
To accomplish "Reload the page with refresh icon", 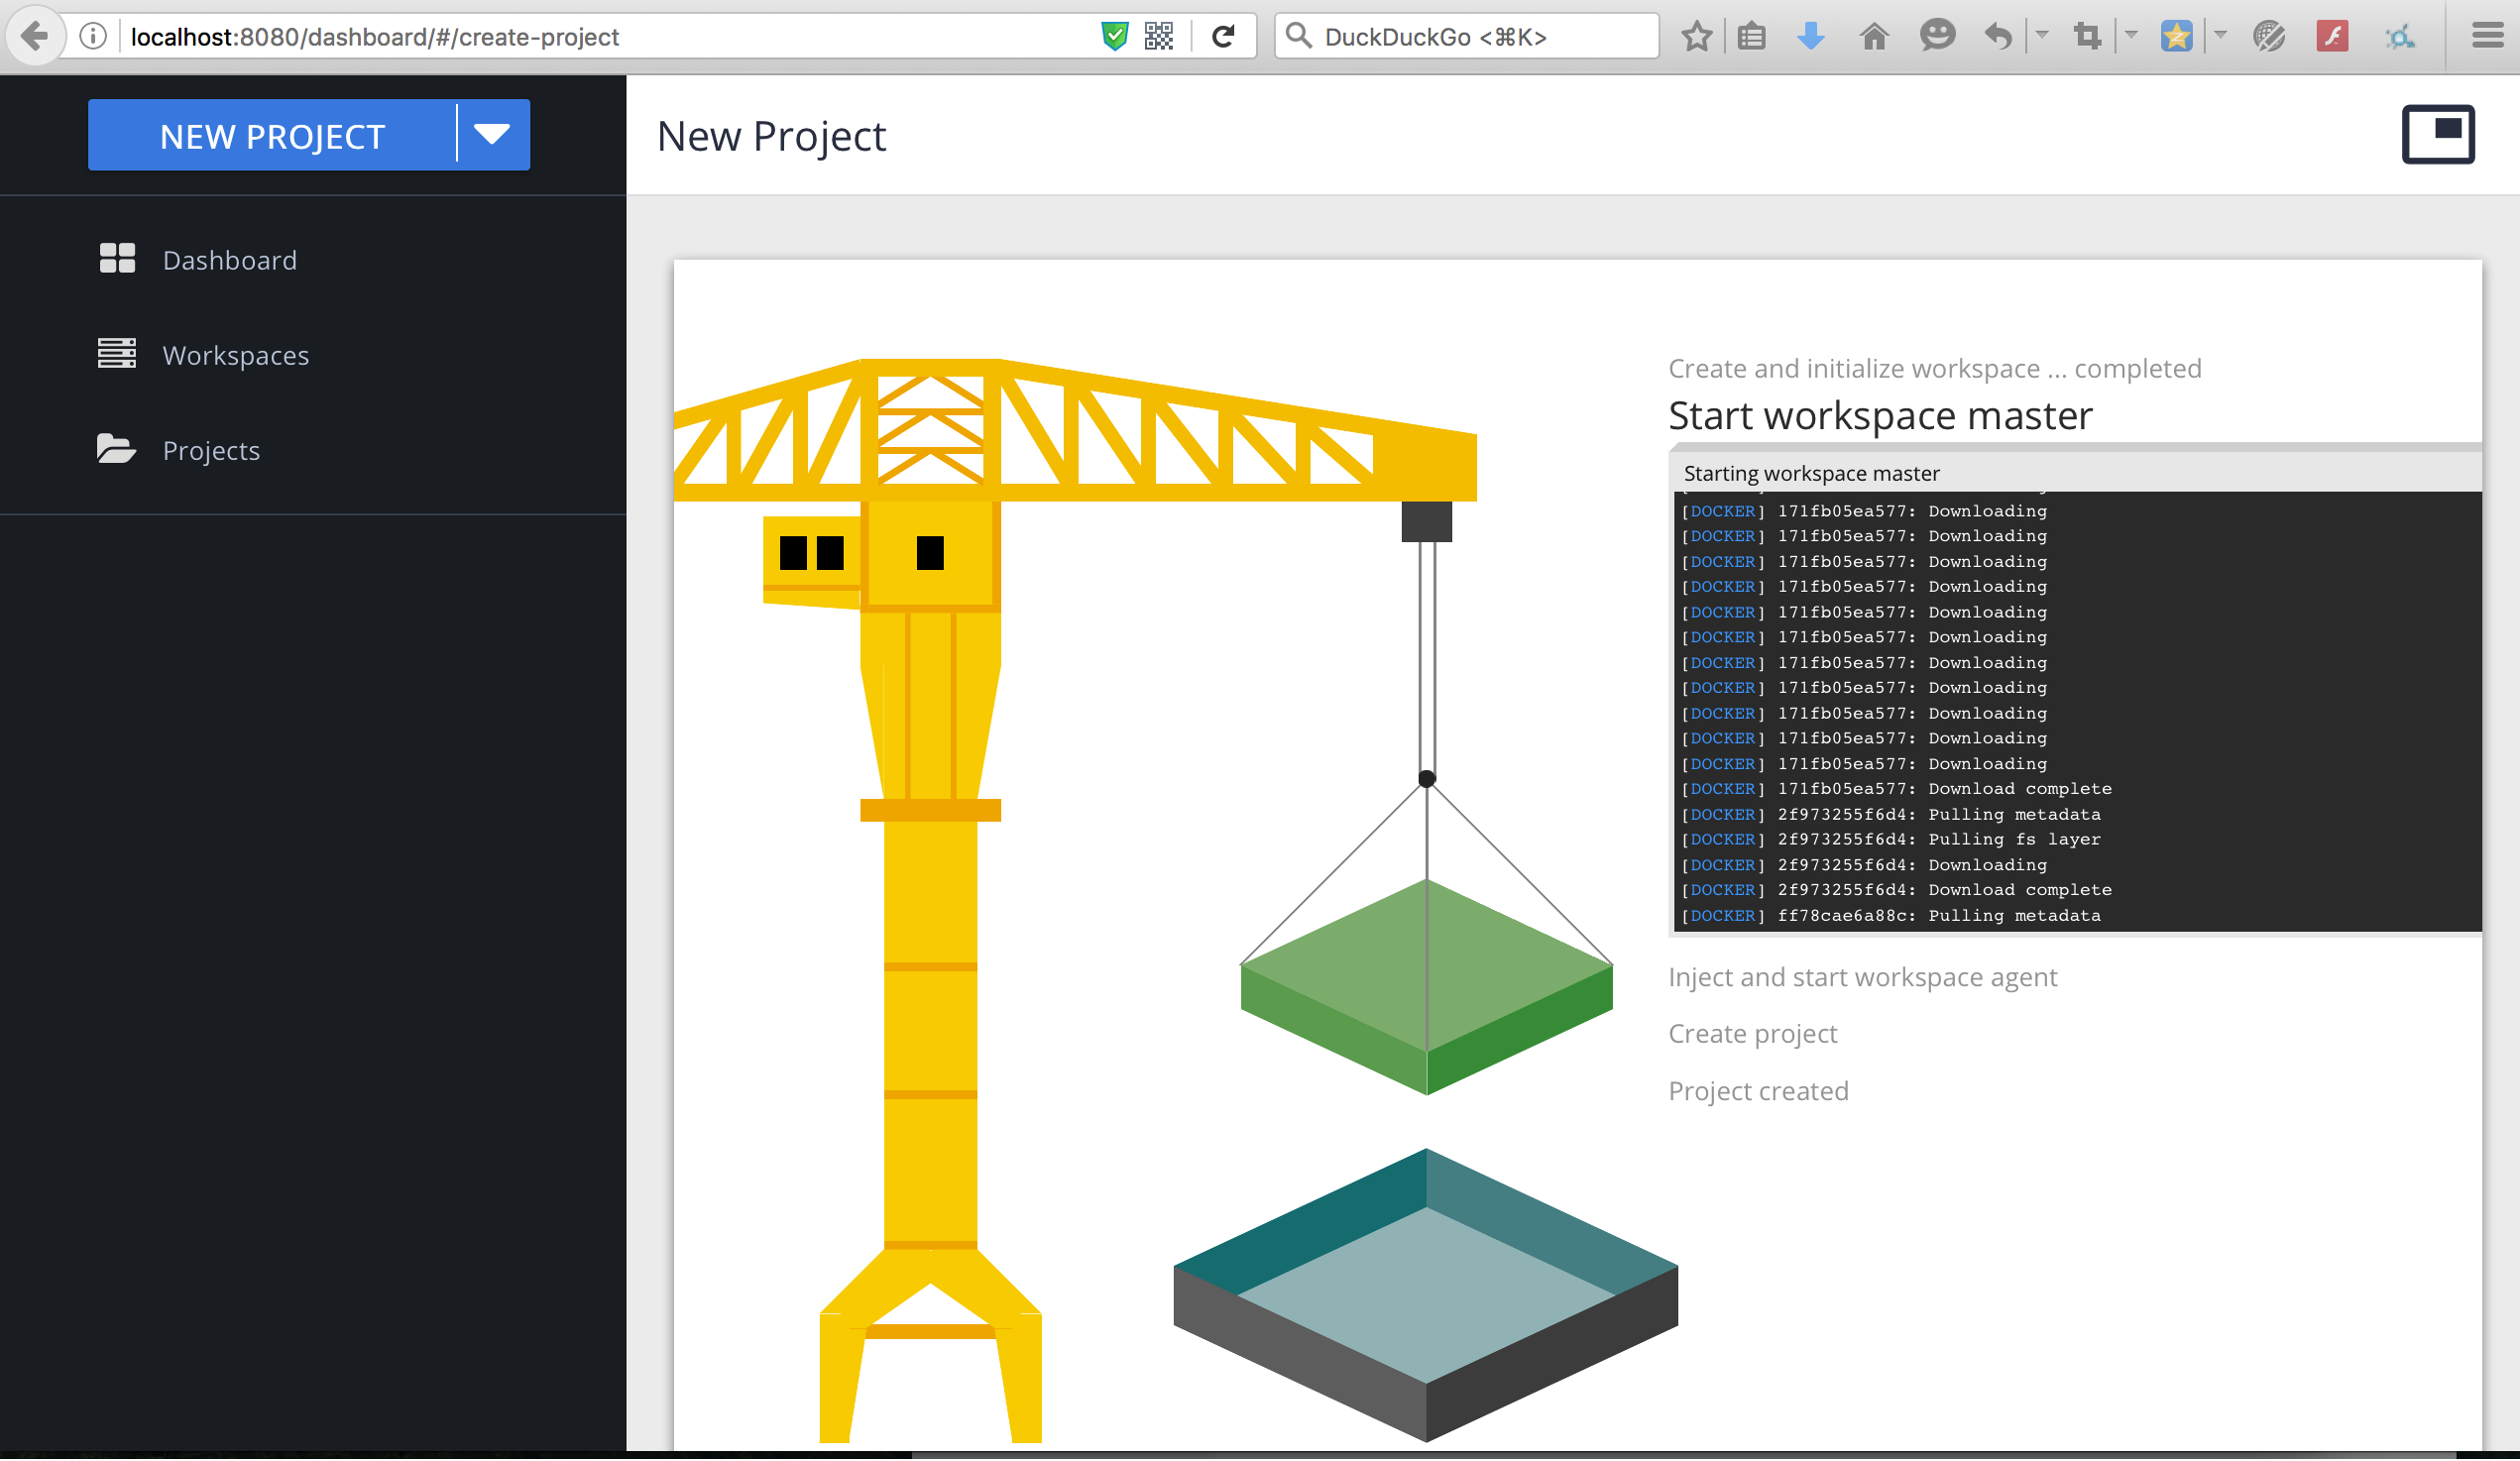I will click(x=1223, y=37).
